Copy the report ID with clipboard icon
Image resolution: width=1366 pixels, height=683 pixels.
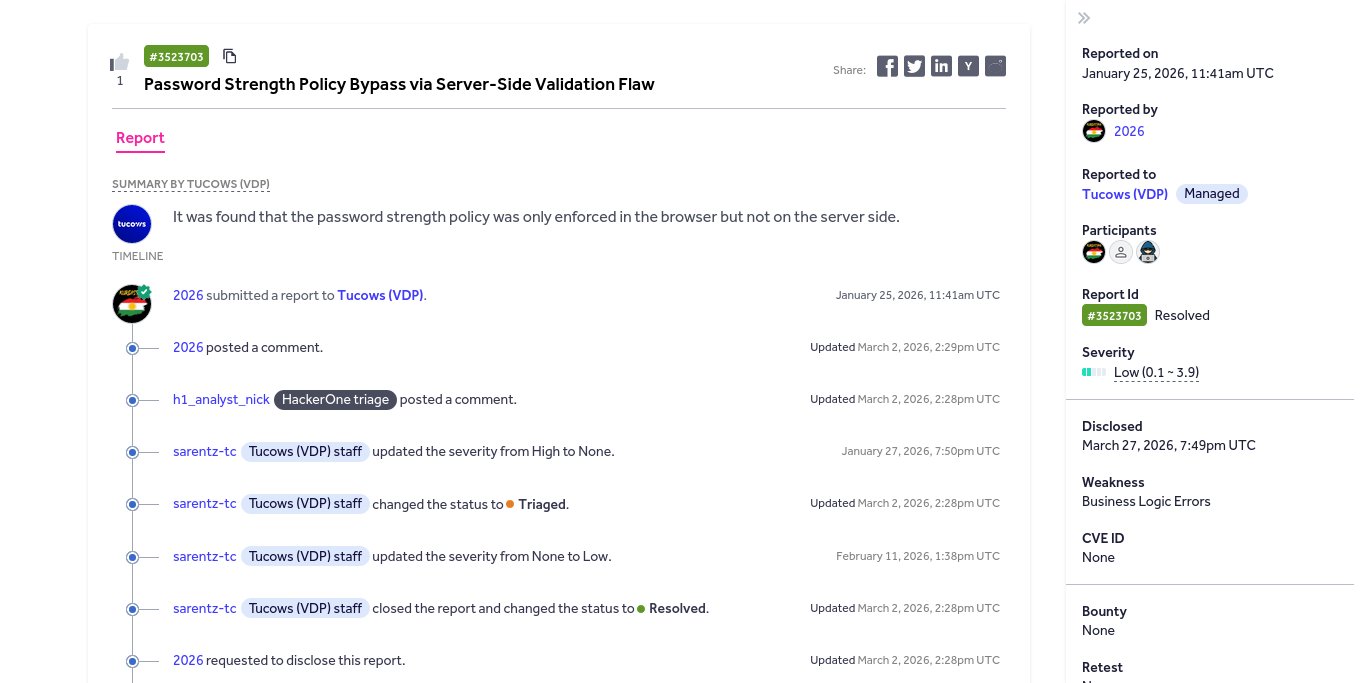(x=230, y=56)
